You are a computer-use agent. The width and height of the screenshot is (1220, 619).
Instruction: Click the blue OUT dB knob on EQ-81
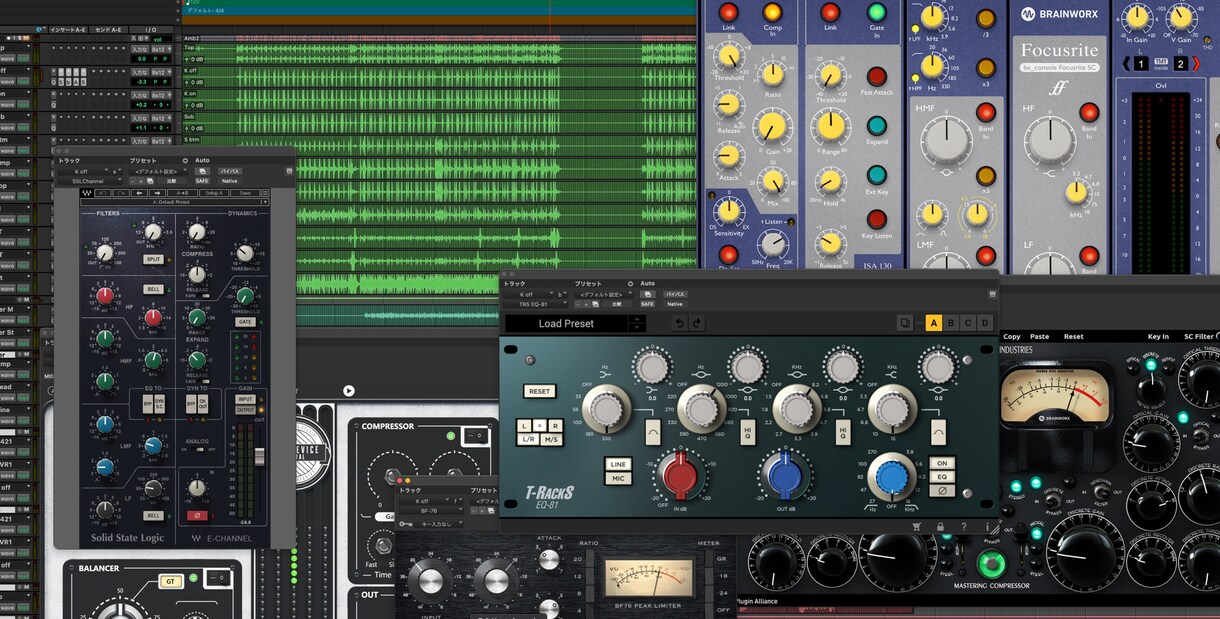[x=785, y=474]
